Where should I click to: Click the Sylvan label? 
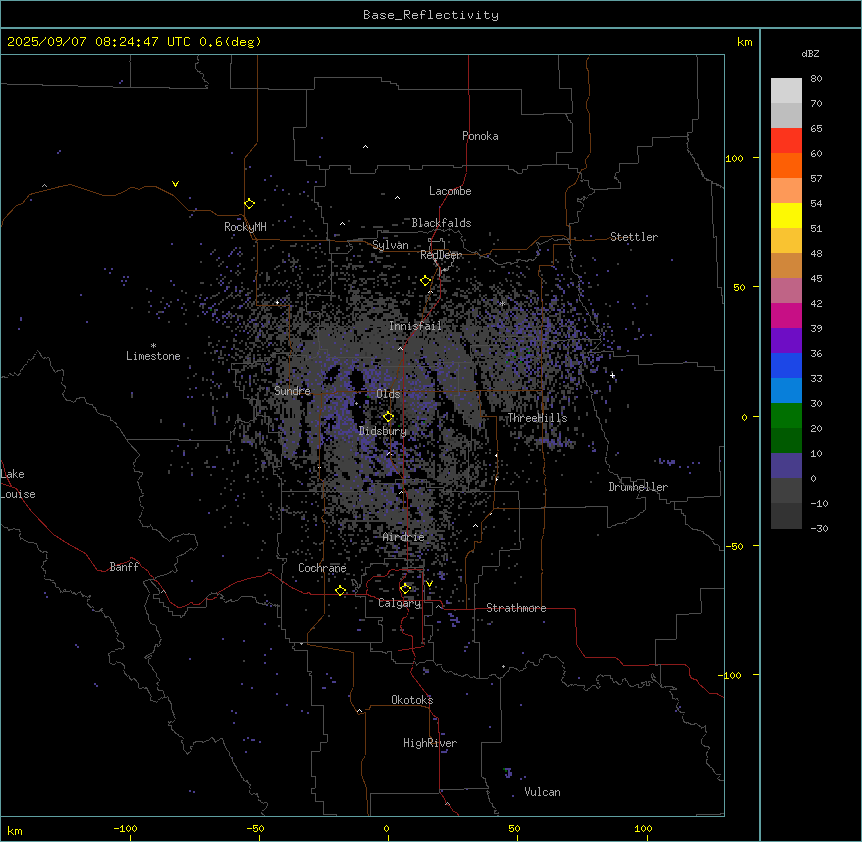pos(390,245)
